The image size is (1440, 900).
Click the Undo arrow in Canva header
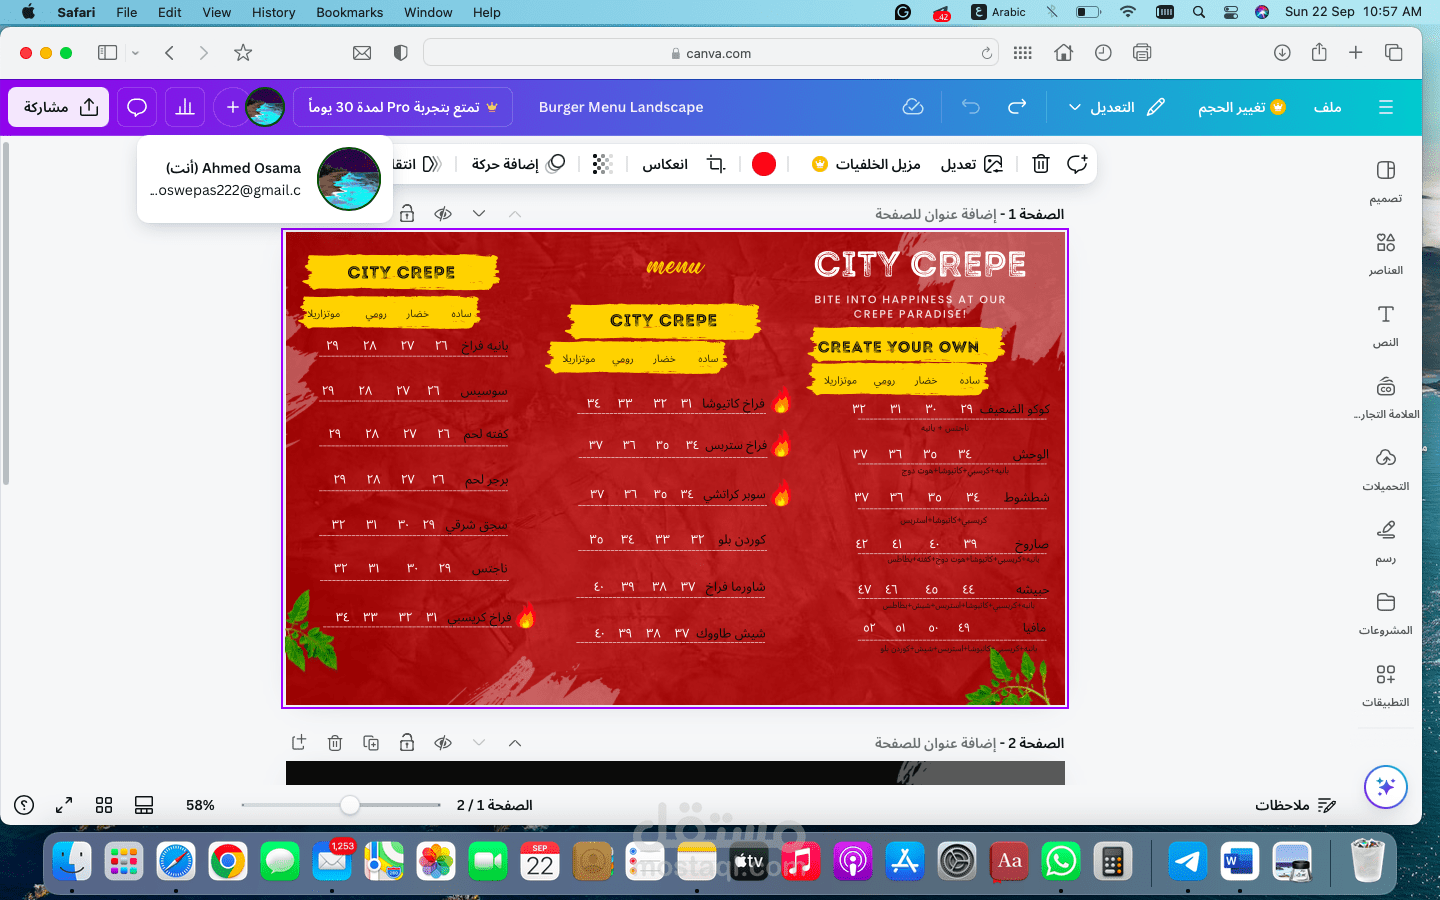[970, 107]
